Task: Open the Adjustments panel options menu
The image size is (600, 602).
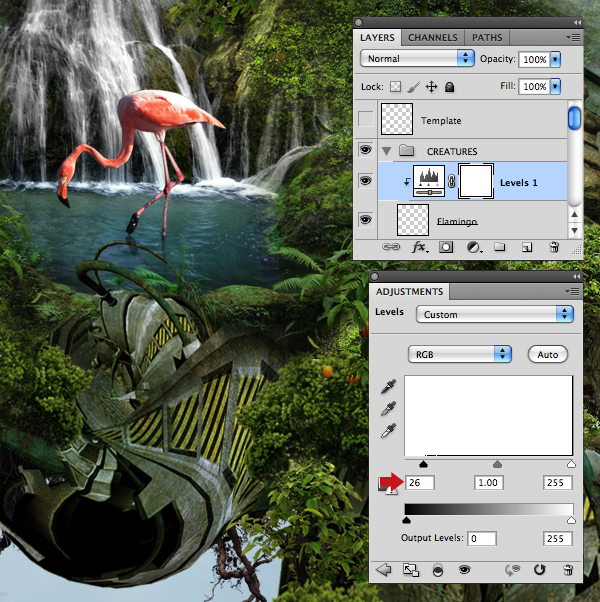Action: tap(572, 292)
